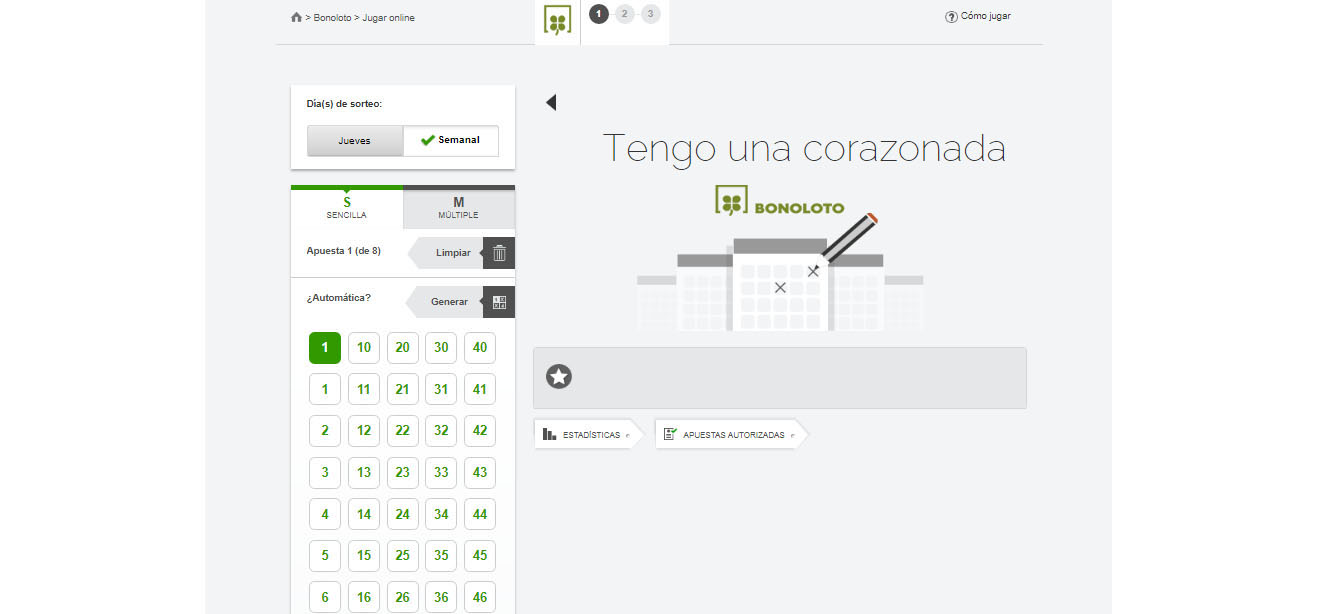Mark number 13 on the ticket
The image size is (1328, 614).
(x=364, y=473)
